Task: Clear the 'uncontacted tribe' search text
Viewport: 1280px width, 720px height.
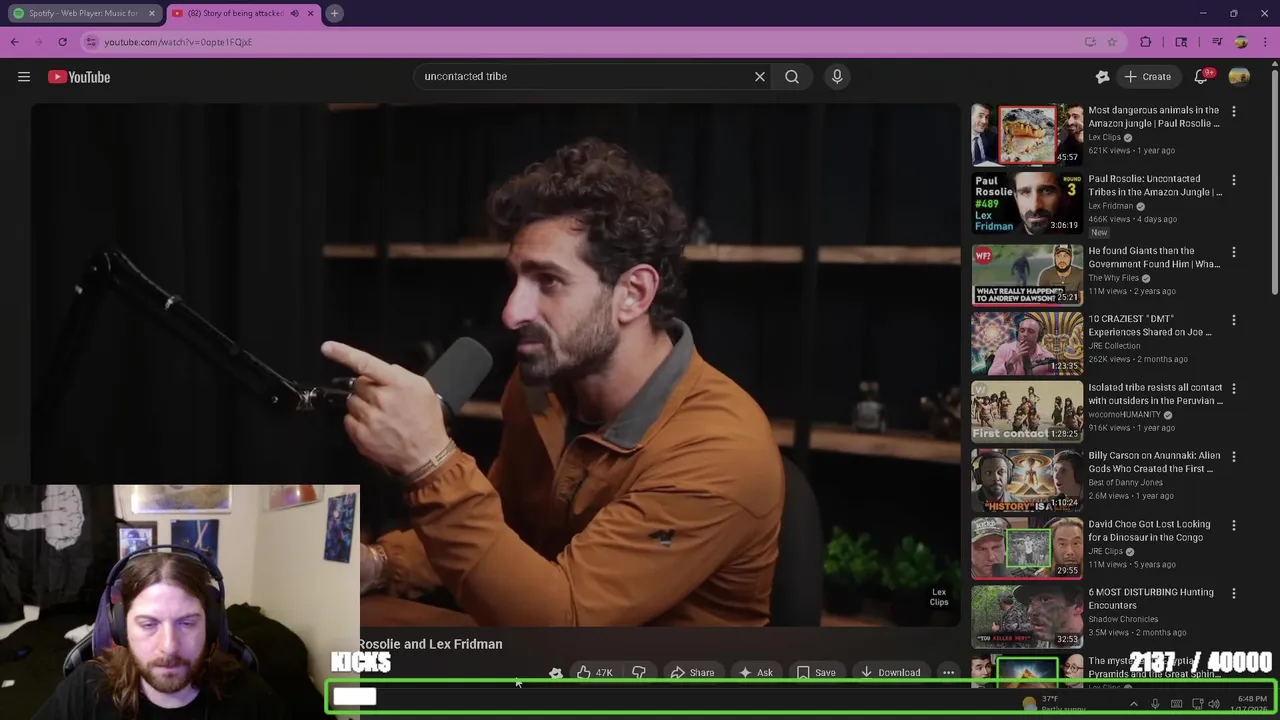Action: [760, 76]
